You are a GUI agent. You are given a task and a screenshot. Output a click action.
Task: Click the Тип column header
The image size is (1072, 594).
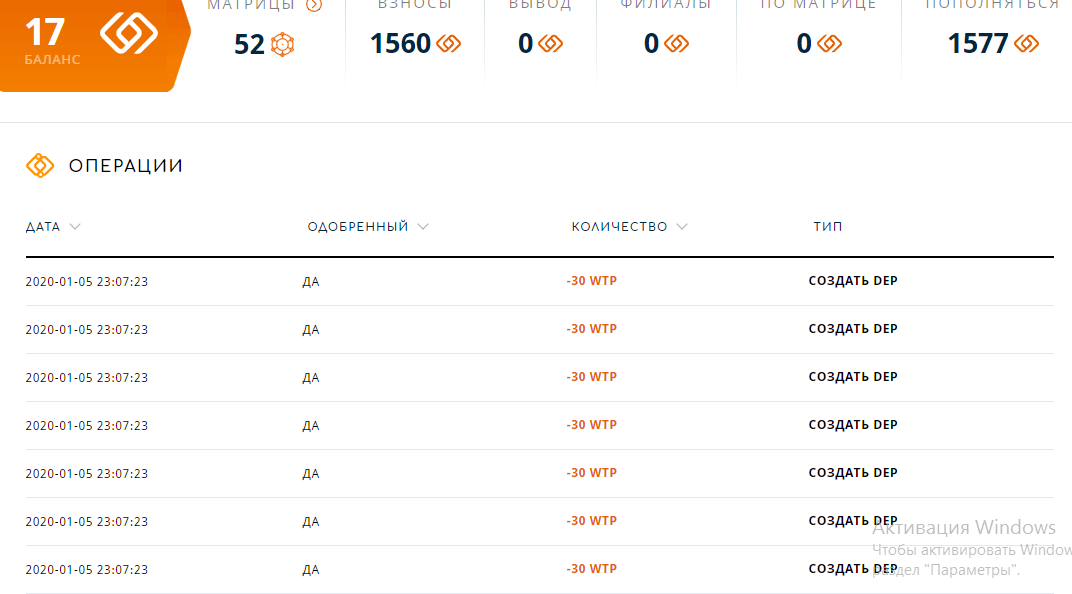tap(828, 226)
